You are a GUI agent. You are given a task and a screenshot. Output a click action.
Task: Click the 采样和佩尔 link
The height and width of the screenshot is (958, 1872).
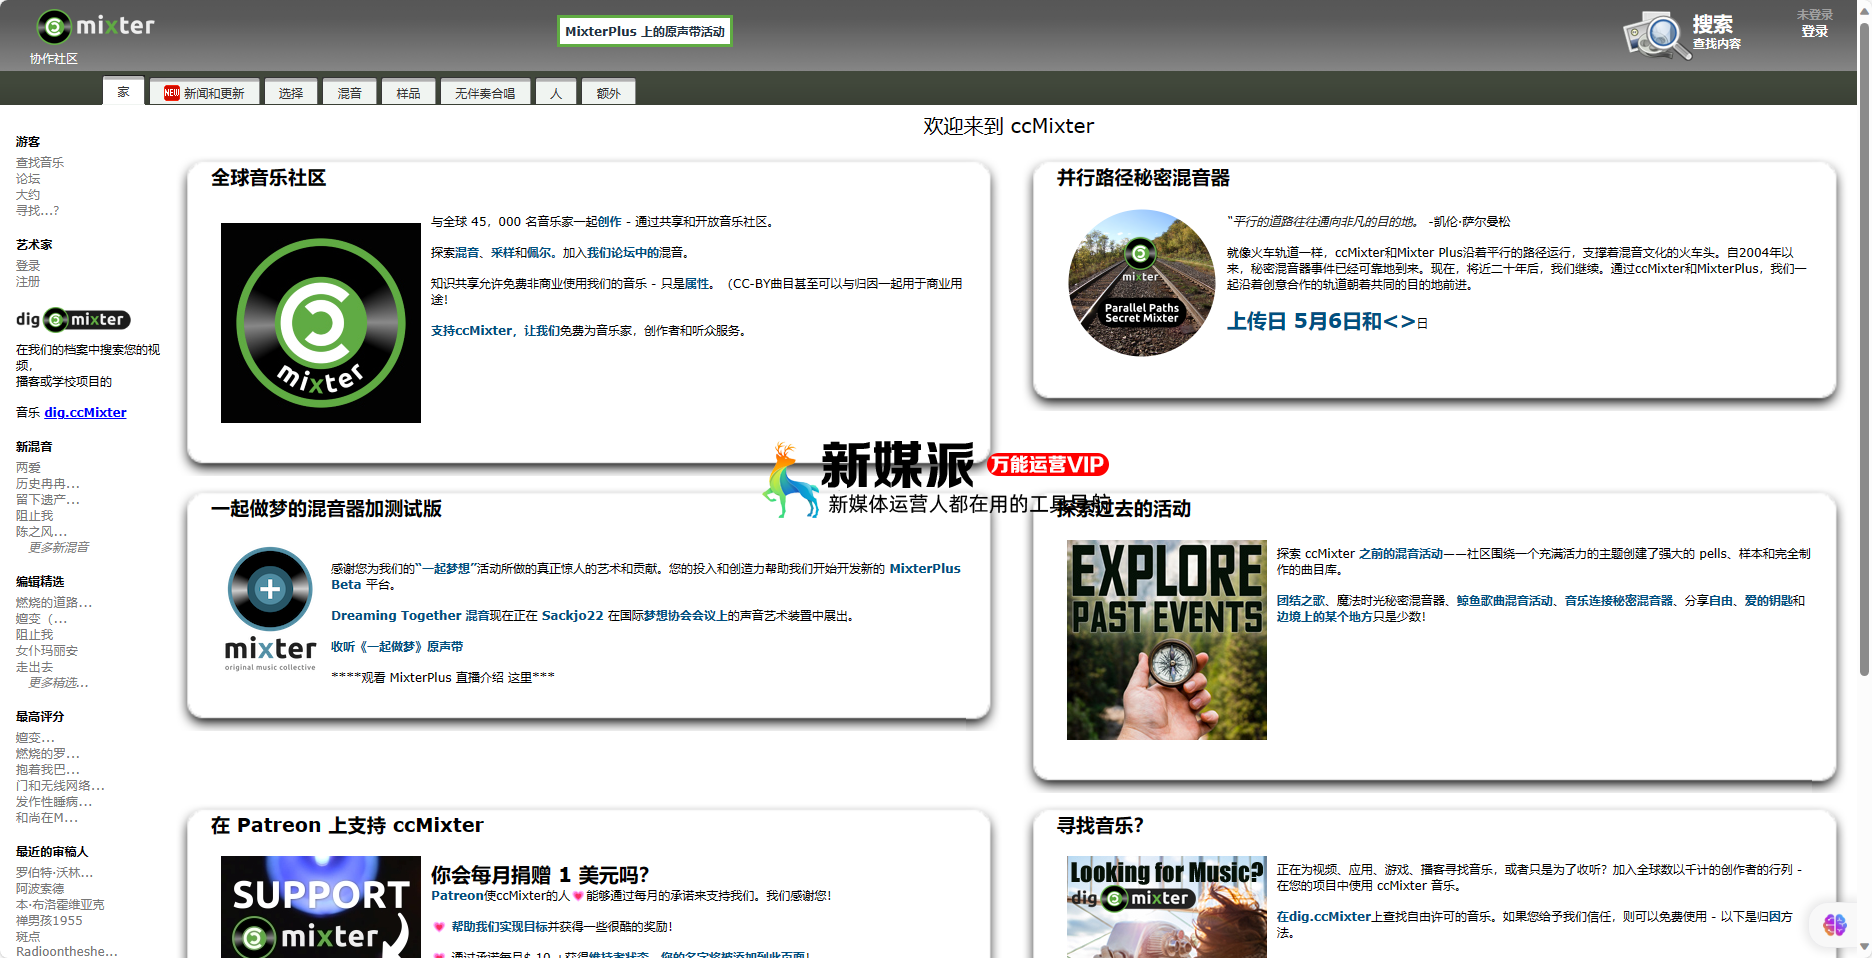point(522,252)
